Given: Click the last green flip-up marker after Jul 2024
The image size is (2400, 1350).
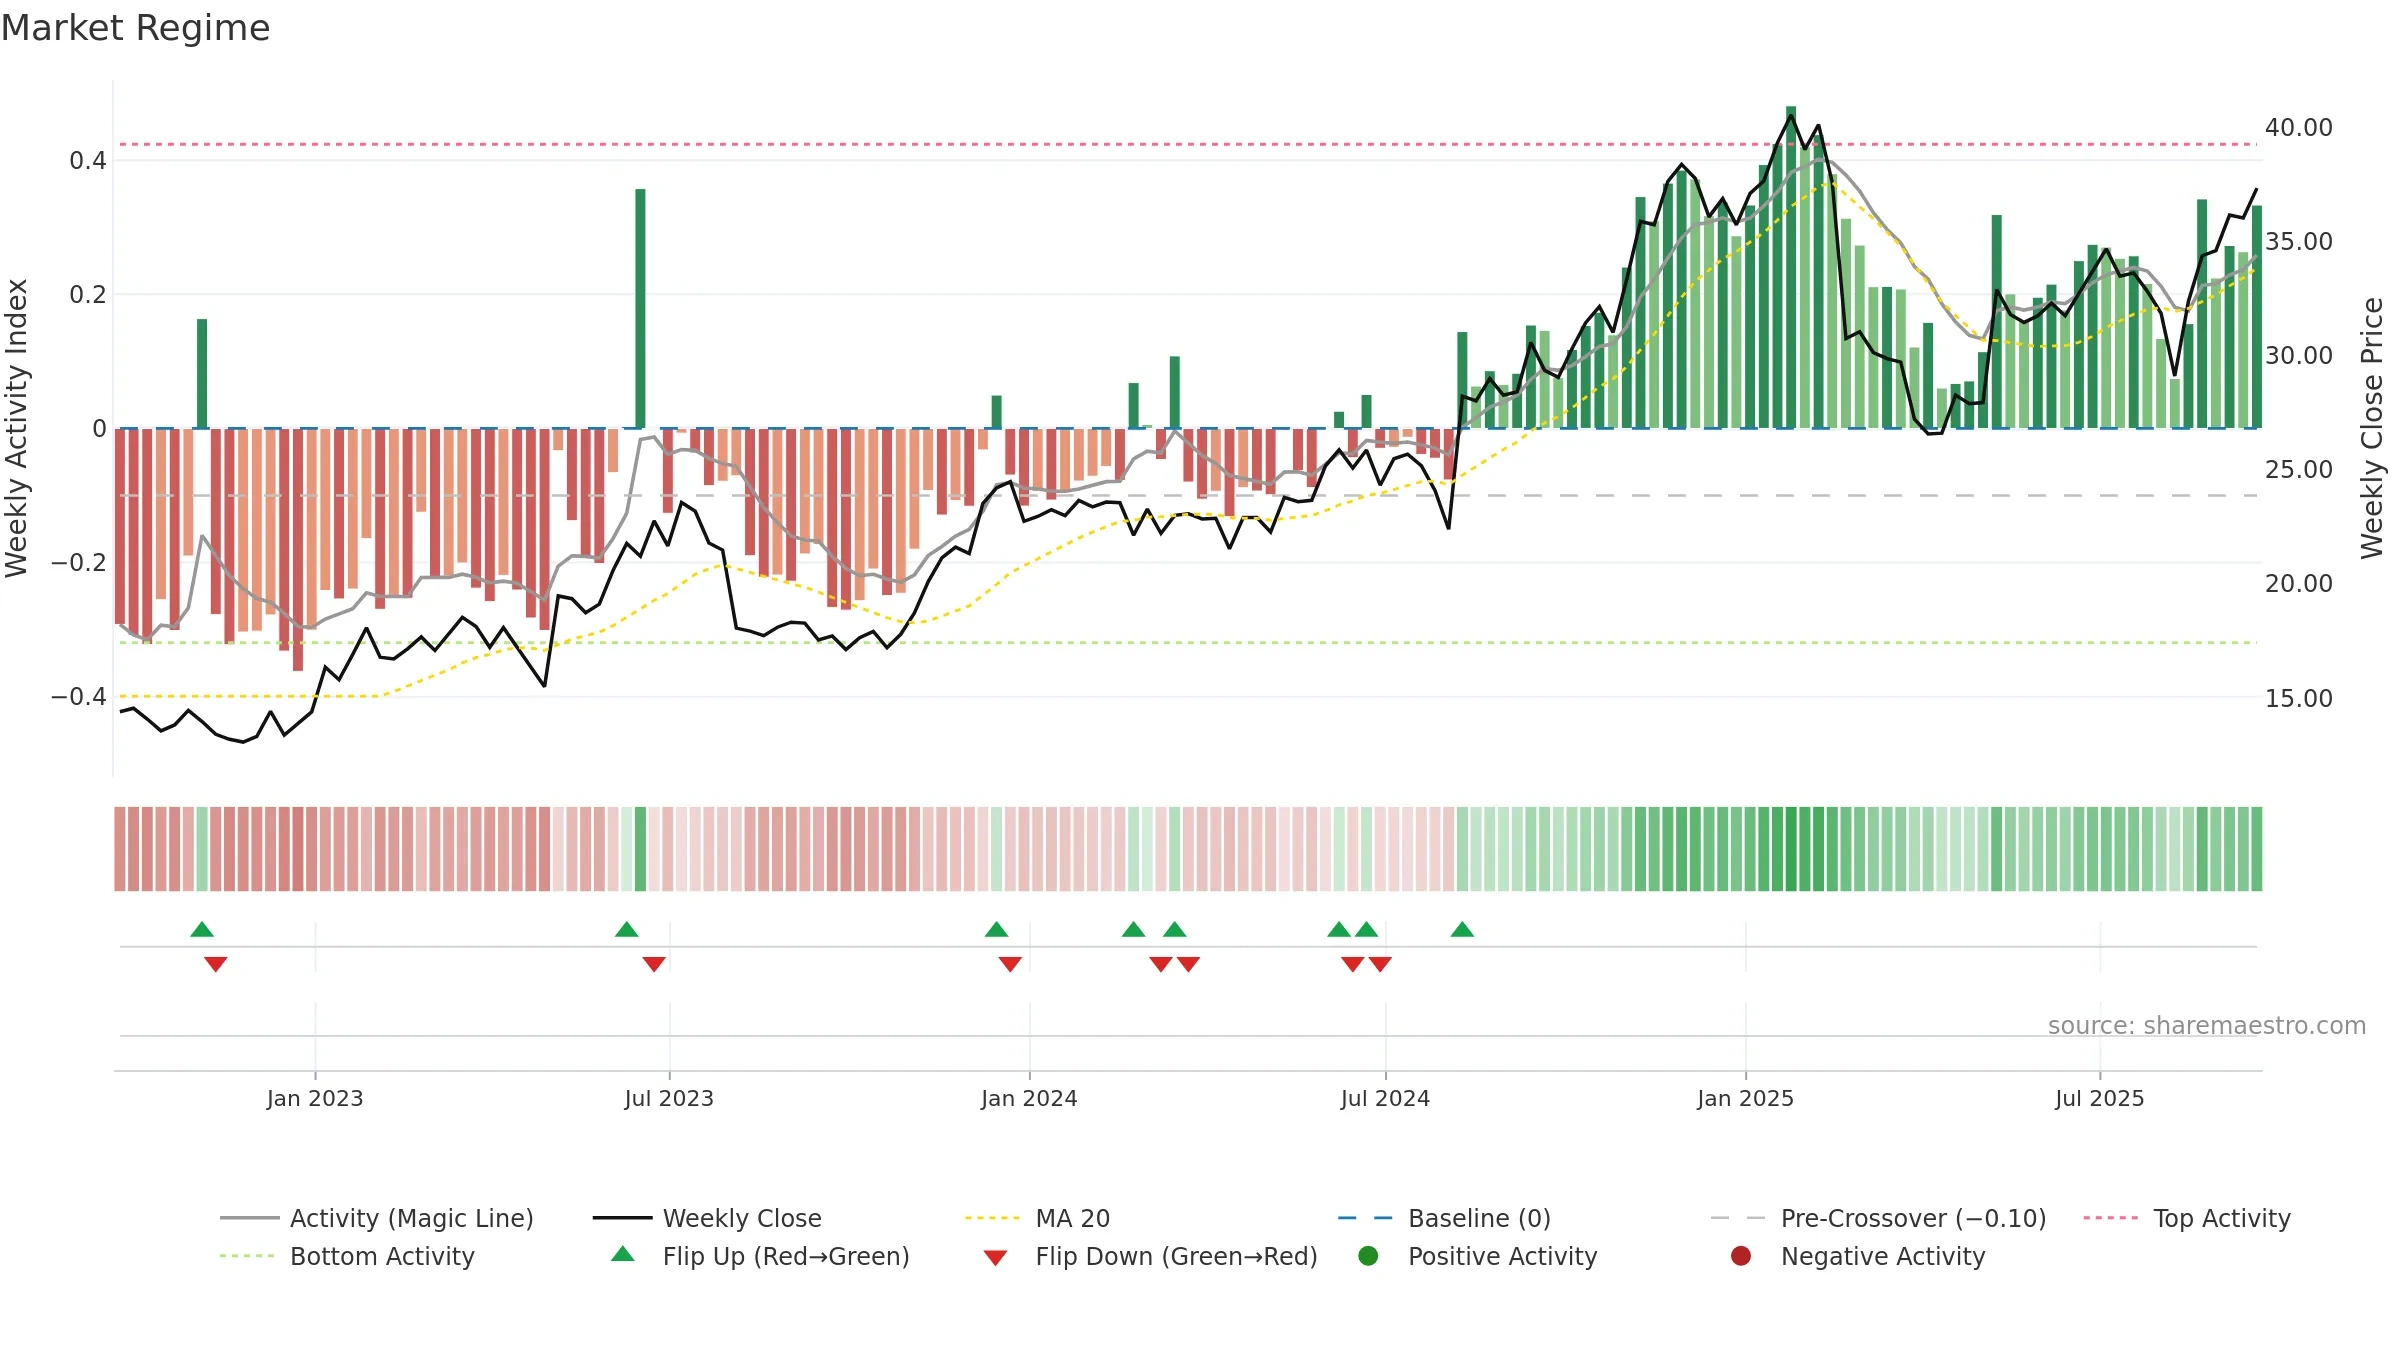Looking at the screenshot, I should point(1462,929).
